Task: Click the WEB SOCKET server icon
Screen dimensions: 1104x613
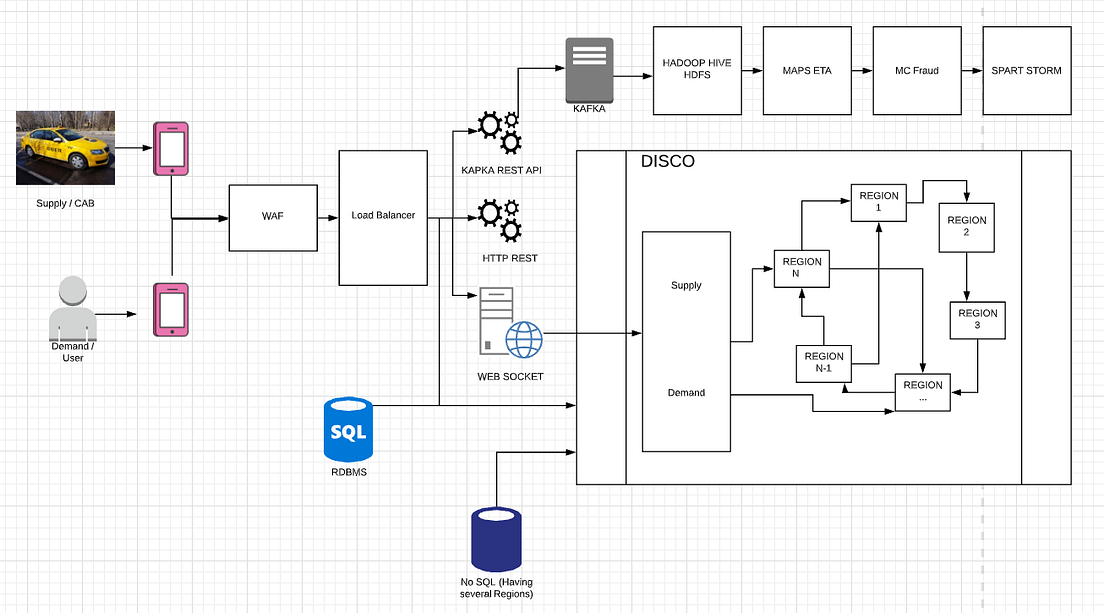Action: (495, 320)
